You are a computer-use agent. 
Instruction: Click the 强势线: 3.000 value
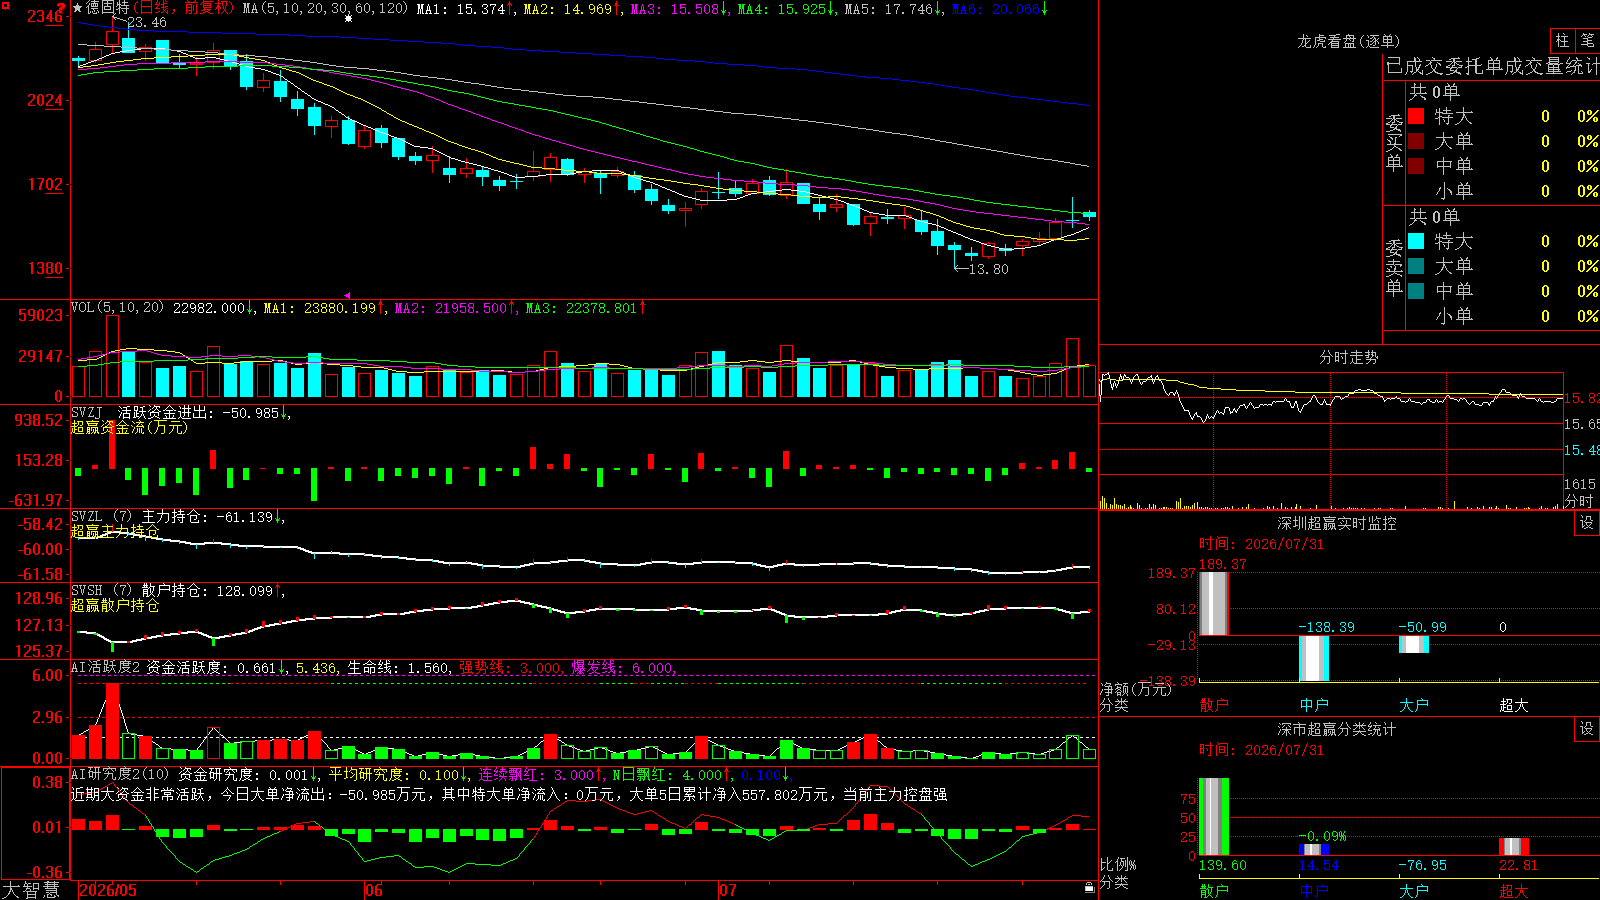pyautogui.click(x=511, y=668)
